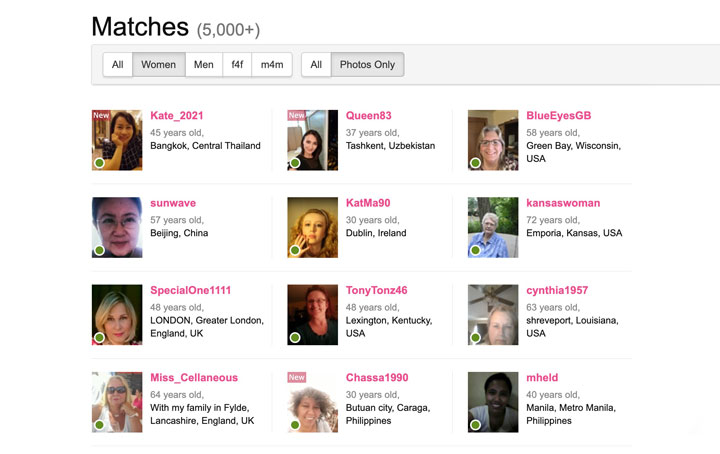
Task: Select the All gender filter
Action: pos(118,65)
